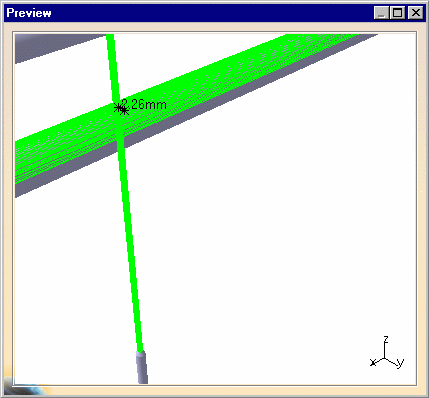Click the y axis label of the compass

pos(400,363)
